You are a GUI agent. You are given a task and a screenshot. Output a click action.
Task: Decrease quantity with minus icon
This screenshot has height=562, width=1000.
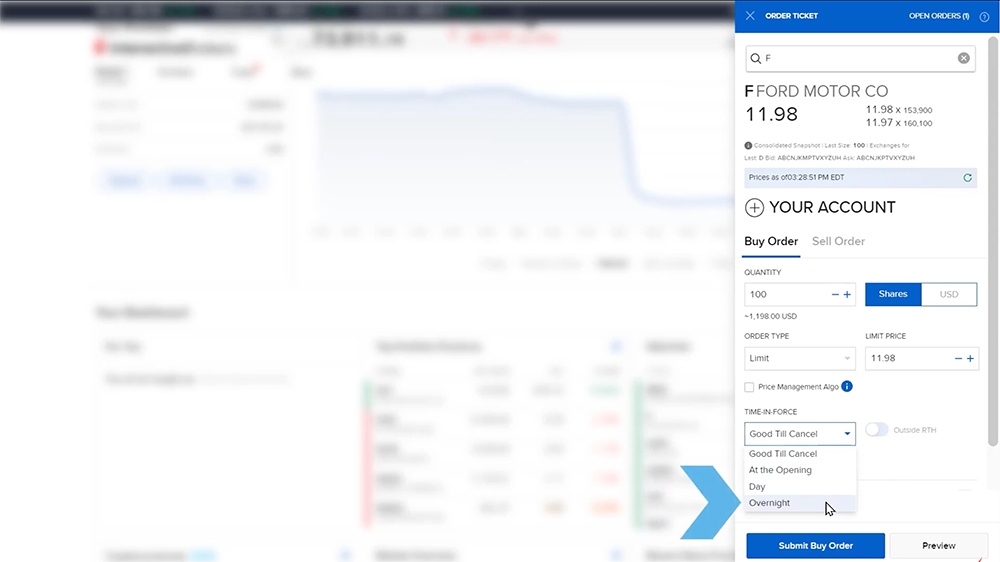(x=835, y=295)
